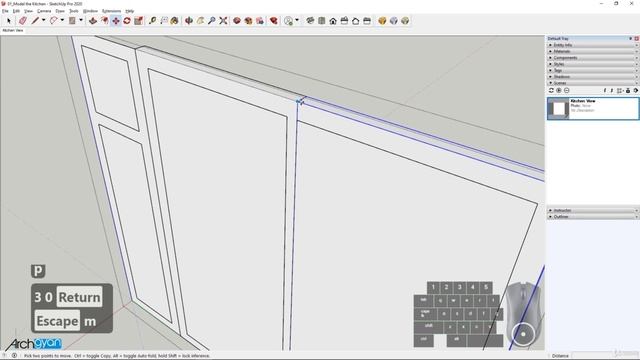Activate the Push/Pull tool
This screenshot has height=360, width=640.
[93, 20]
